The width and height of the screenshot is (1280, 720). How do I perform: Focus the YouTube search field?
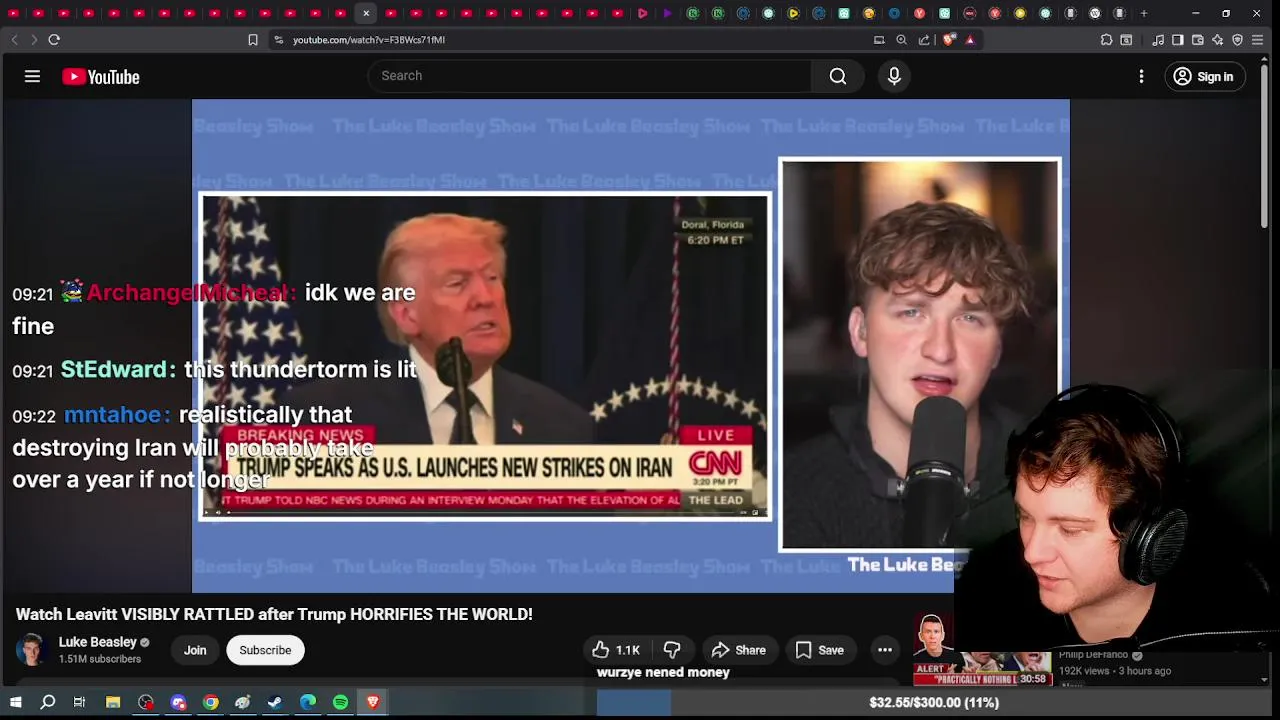[590, 76]
